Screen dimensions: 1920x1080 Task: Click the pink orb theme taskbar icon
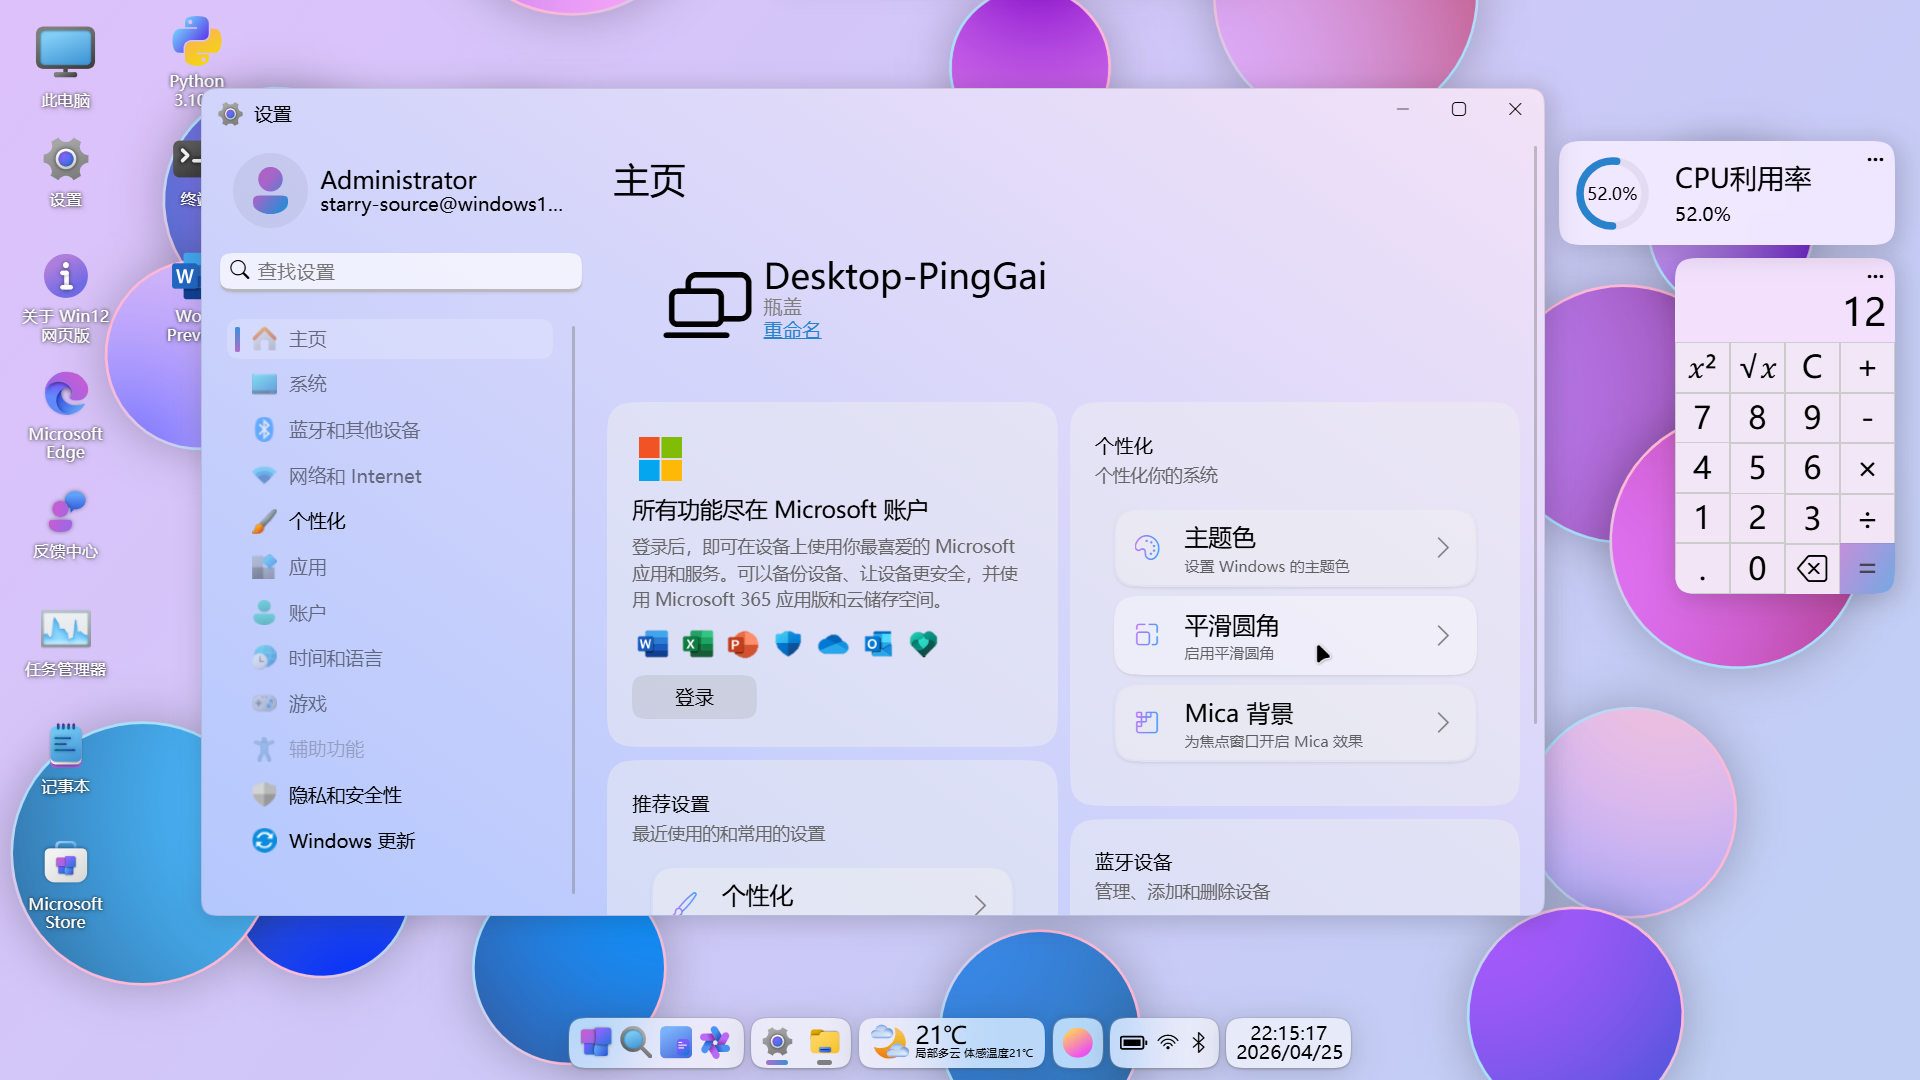1077,1043
